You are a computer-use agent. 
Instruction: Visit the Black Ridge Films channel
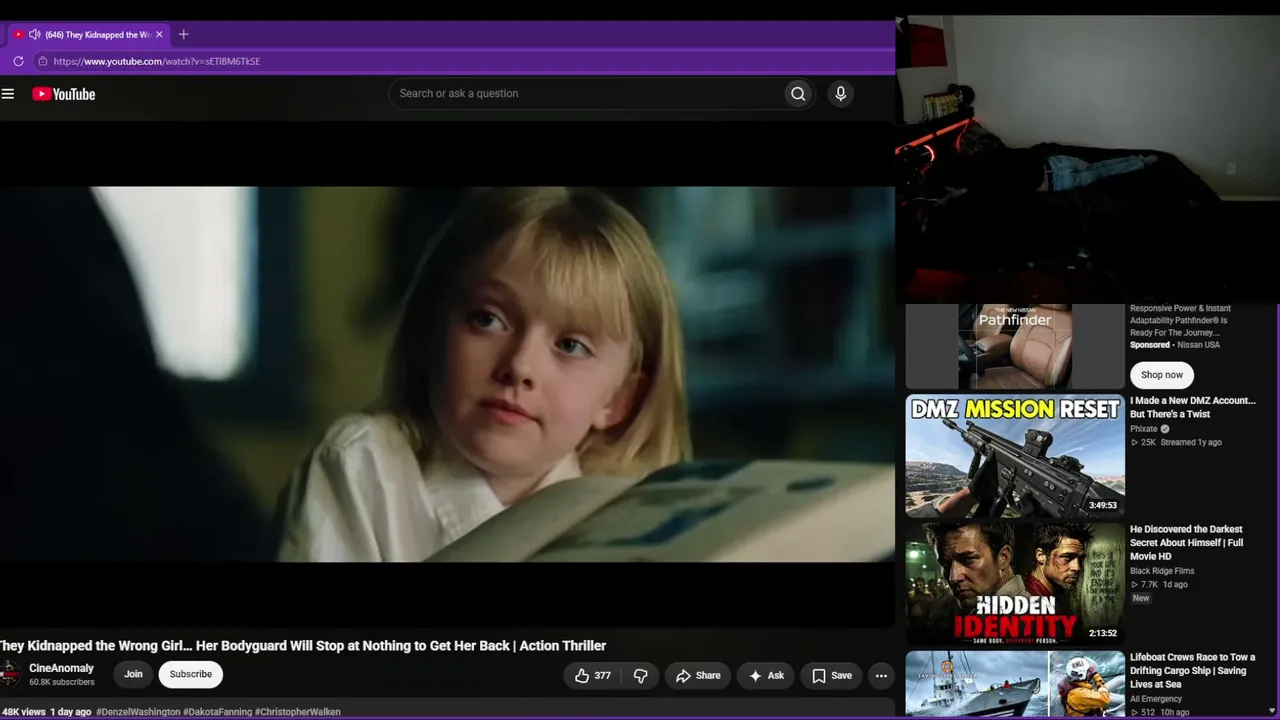coord(1162,571)
